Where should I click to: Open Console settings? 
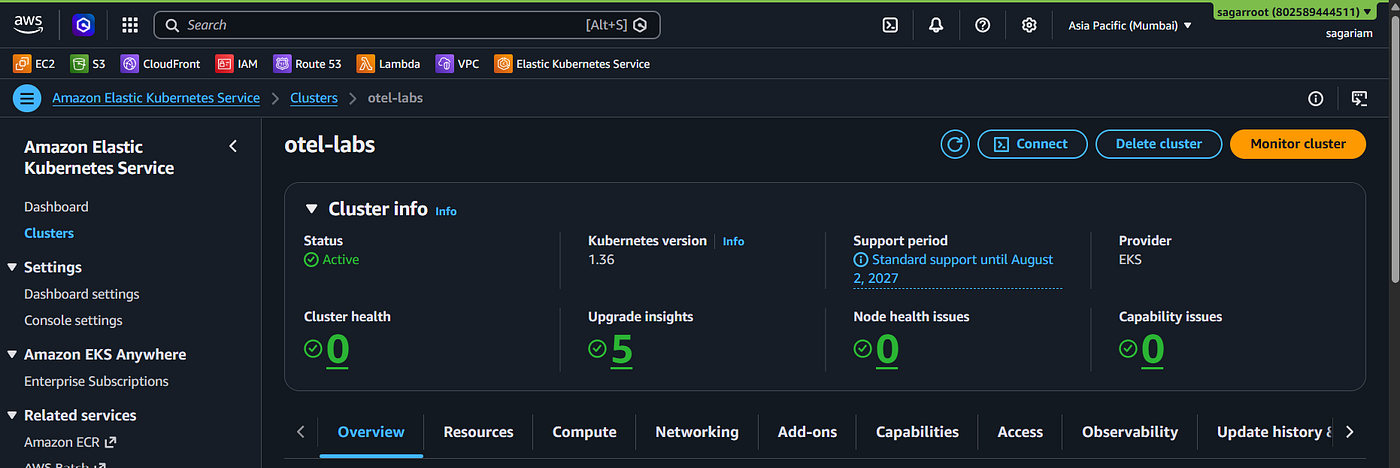73,320
